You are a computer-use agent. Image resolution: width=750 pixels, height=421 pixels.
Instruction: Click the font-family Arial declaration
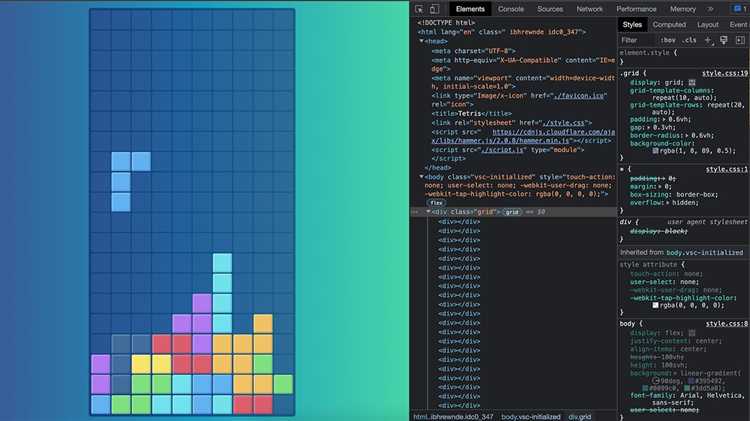pos(687,399)
